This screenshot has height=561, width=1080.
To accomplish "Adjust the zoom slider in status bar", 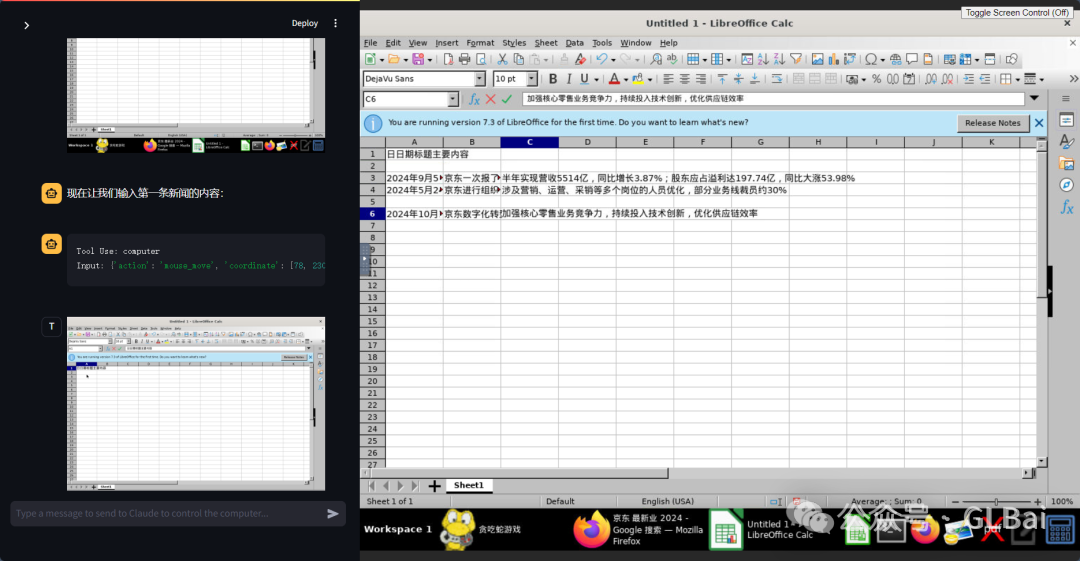I will click(995, 501).
